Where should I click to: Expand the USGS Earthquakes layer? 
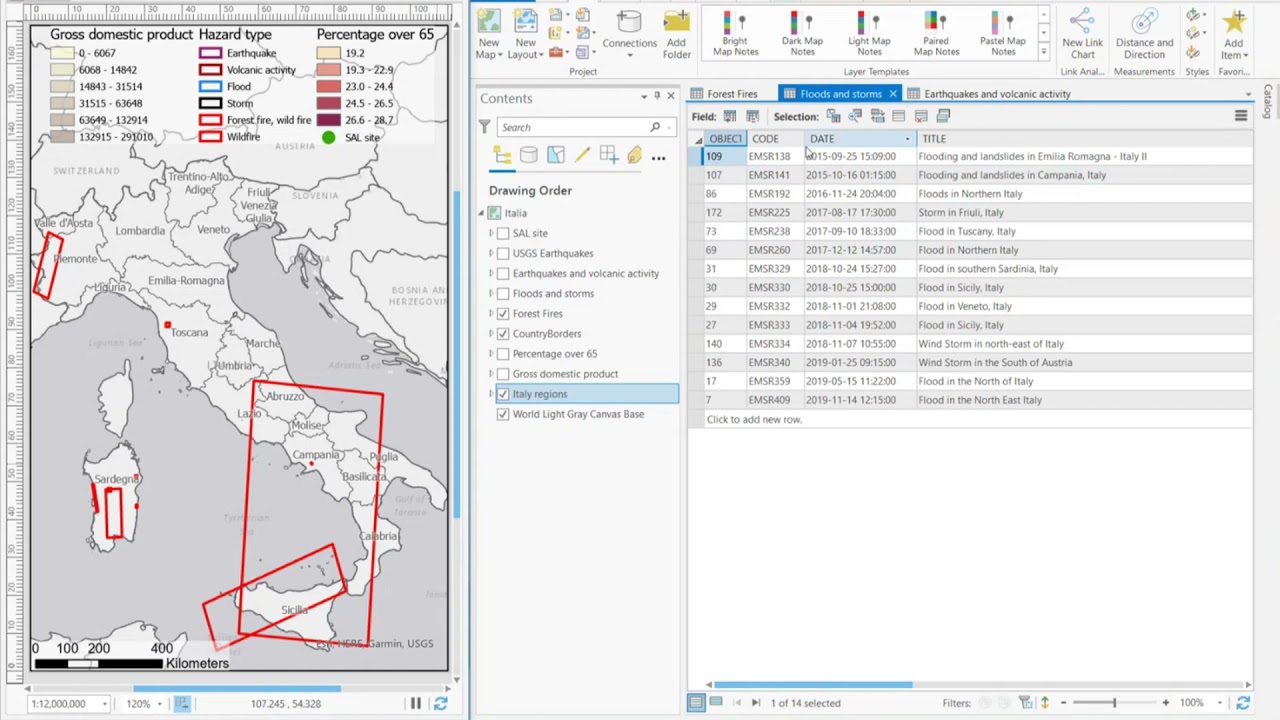[x=491, y=253]
